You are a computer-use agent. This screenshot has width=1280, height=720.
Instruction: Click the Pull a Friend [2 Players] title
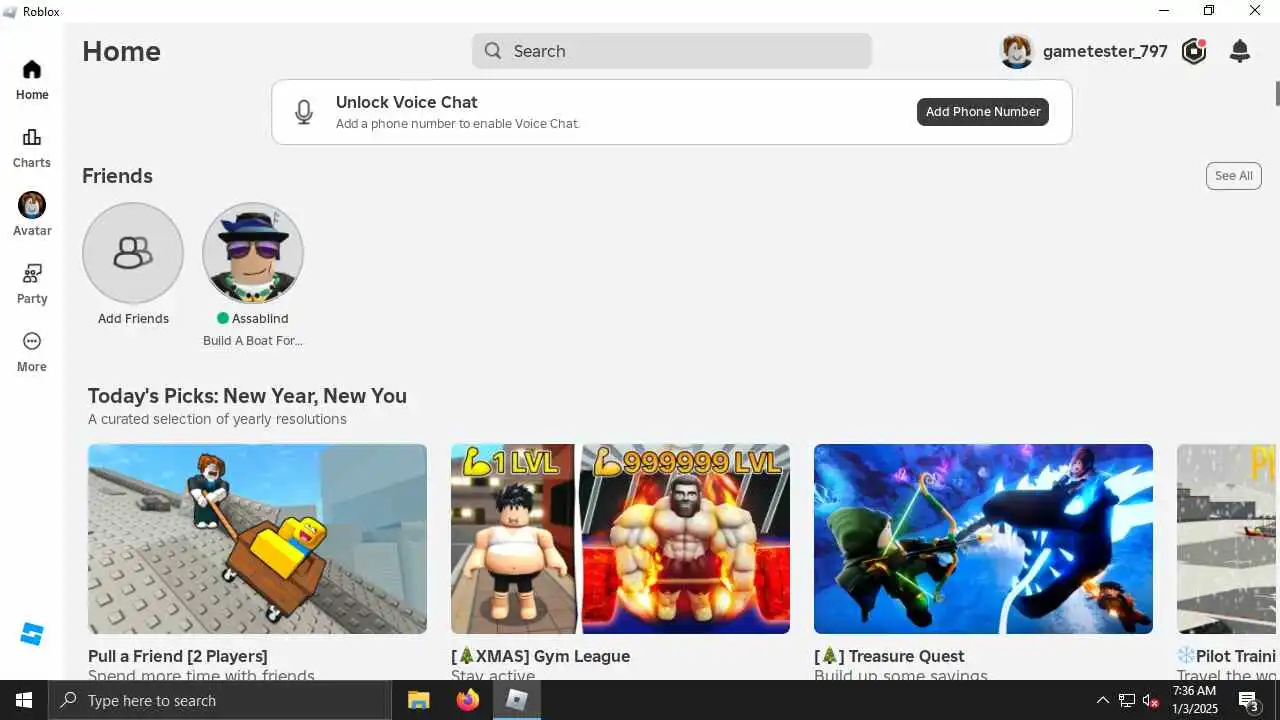point(178,656)
